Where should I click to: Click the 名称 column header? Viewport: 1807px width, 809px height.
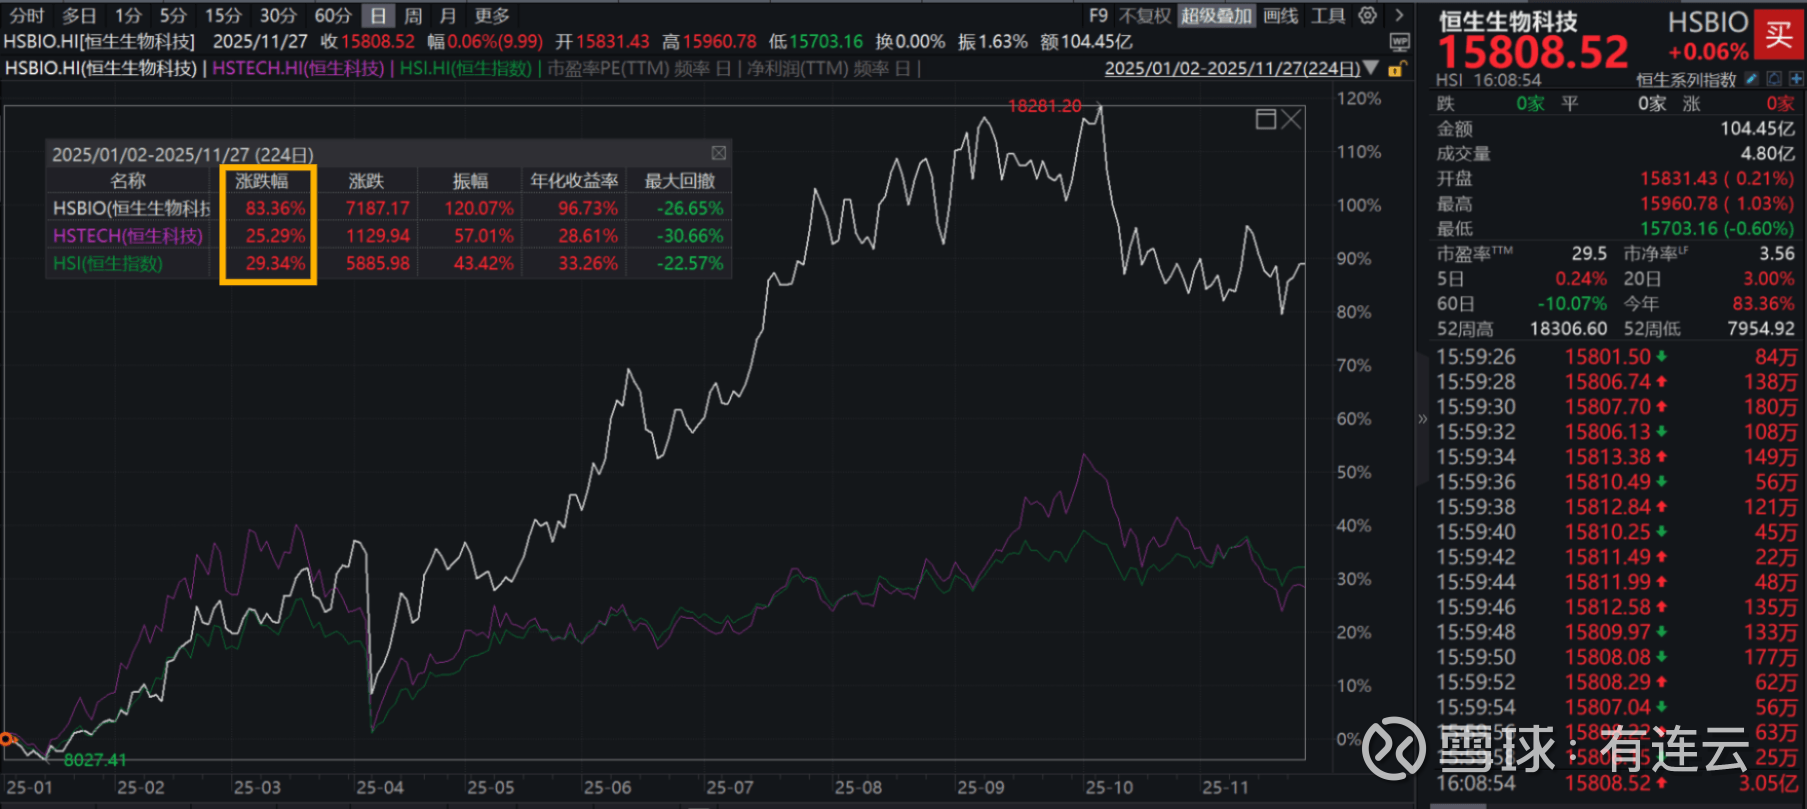tap(128, 181)
